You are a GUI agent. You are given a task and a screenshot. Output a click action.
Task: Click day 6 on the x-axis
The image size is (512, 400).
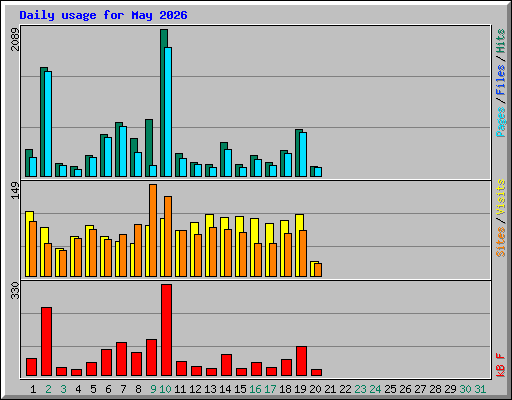point(108,389)
